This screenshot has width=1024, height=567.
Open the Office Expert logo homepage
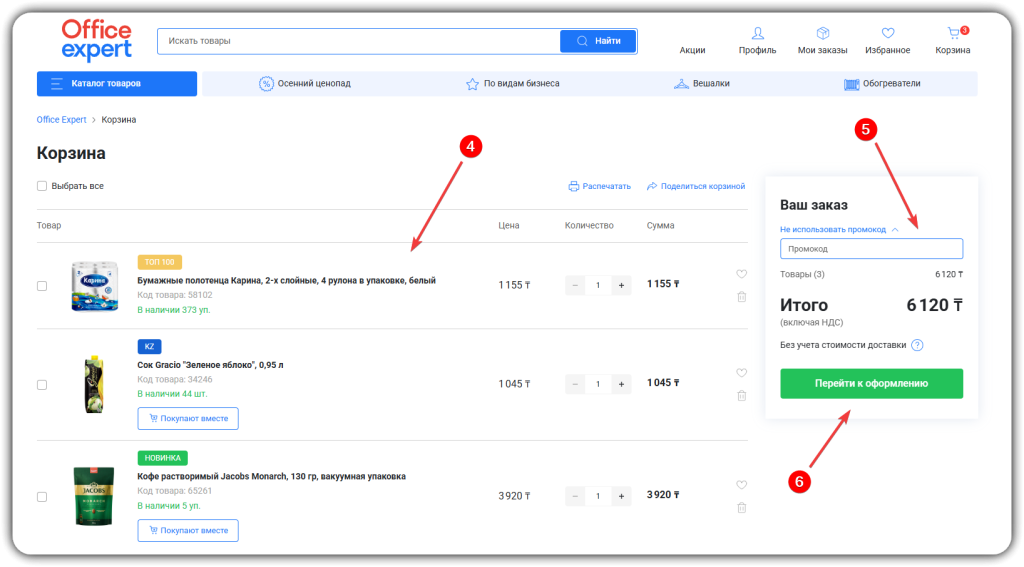pyautogui.click(x=97, y=39)
